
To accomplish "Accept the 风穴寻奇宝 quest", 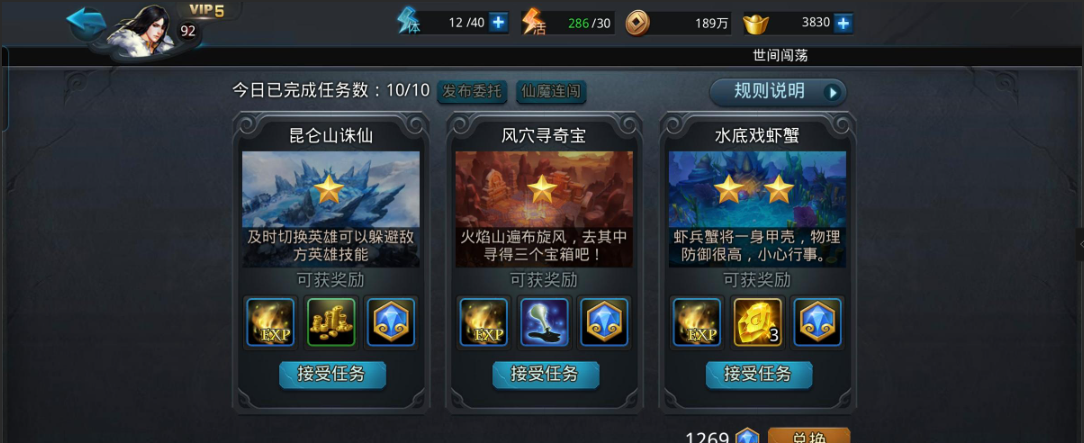I will click(545, 375).
